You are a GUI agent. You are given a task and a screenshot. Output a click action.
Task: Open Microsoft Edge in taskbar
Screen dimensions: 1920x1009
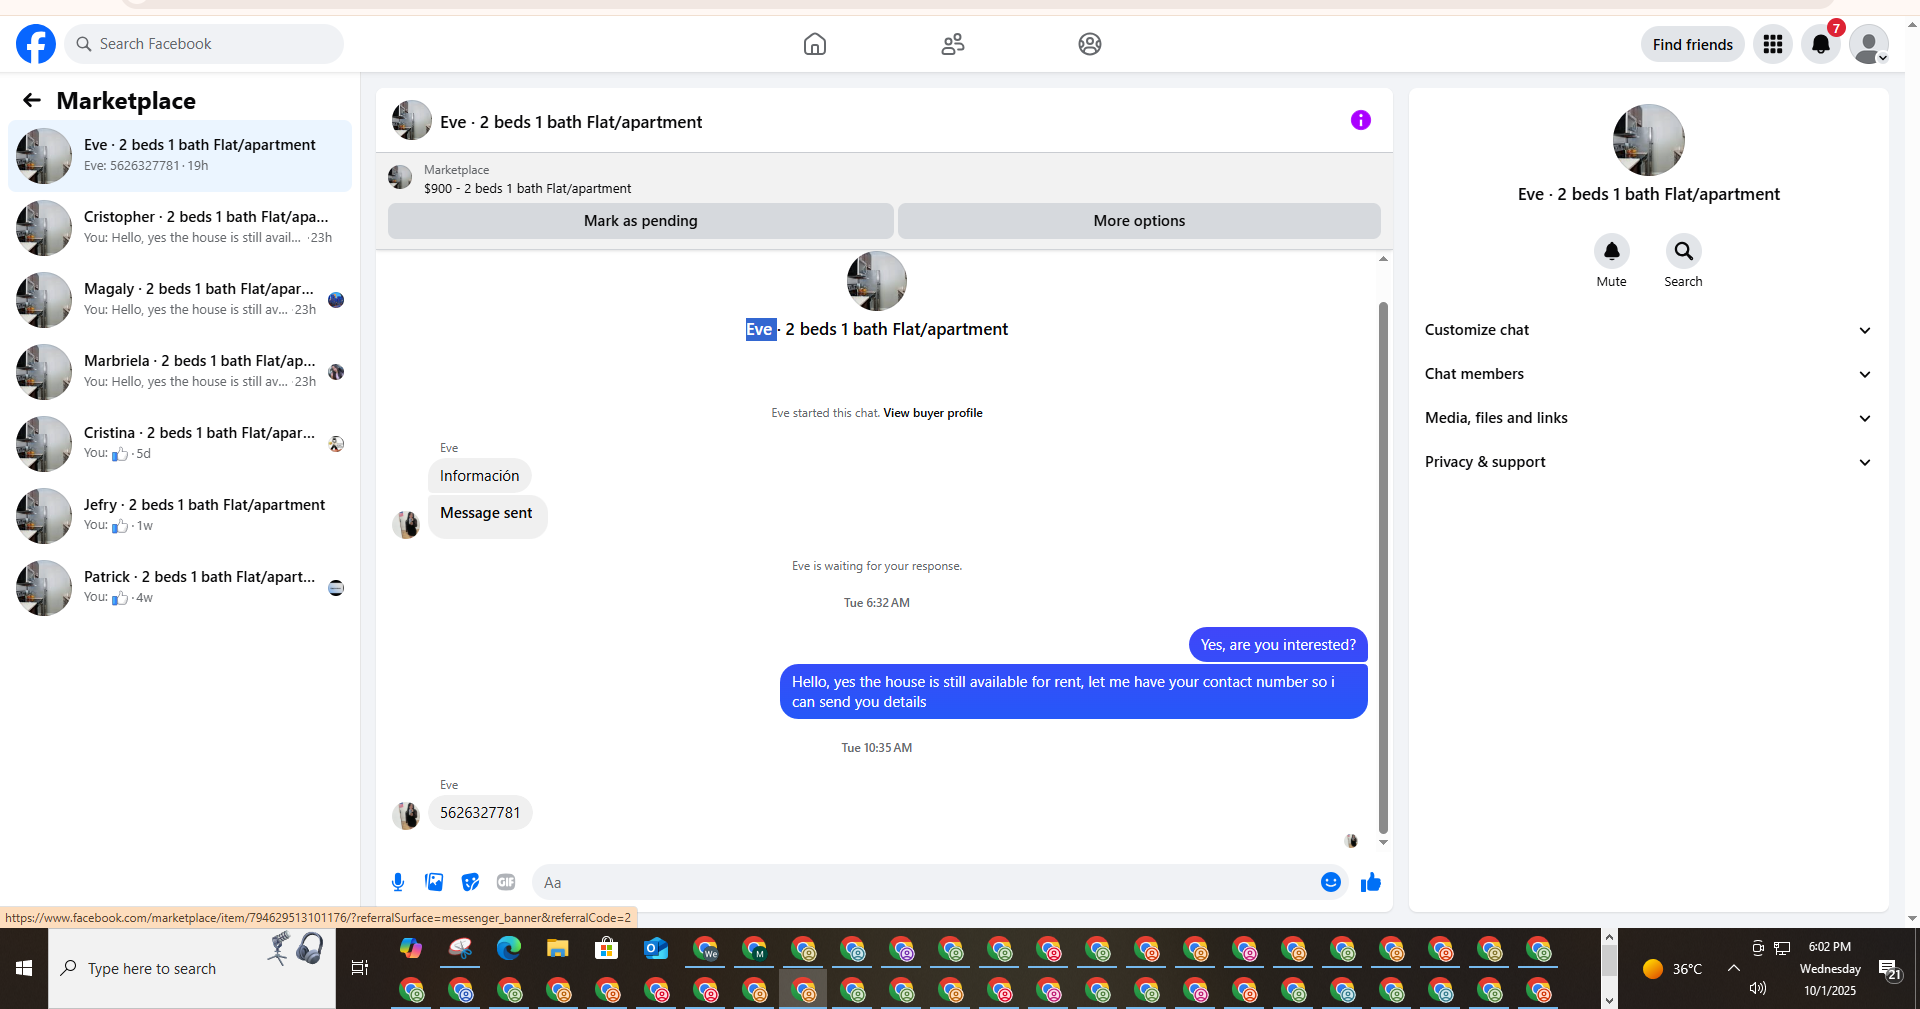[509, 948]
